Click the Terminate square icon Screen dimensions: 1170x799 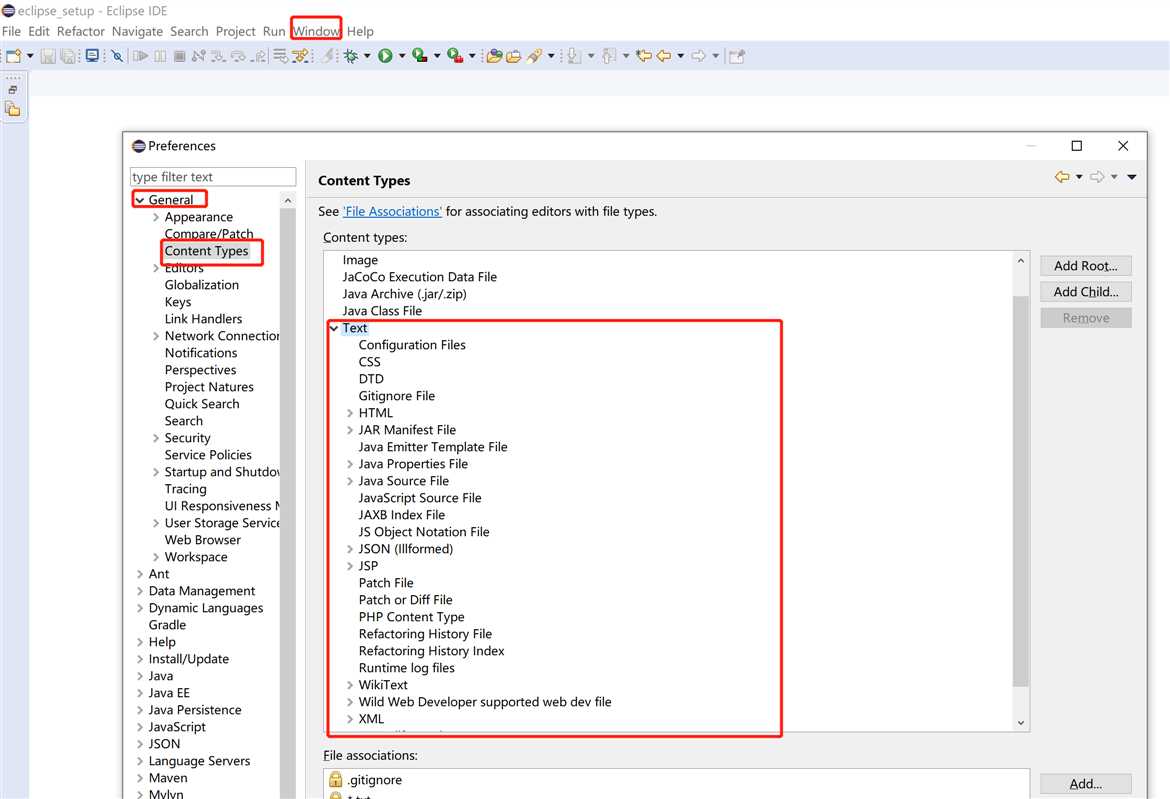point(179,56)
